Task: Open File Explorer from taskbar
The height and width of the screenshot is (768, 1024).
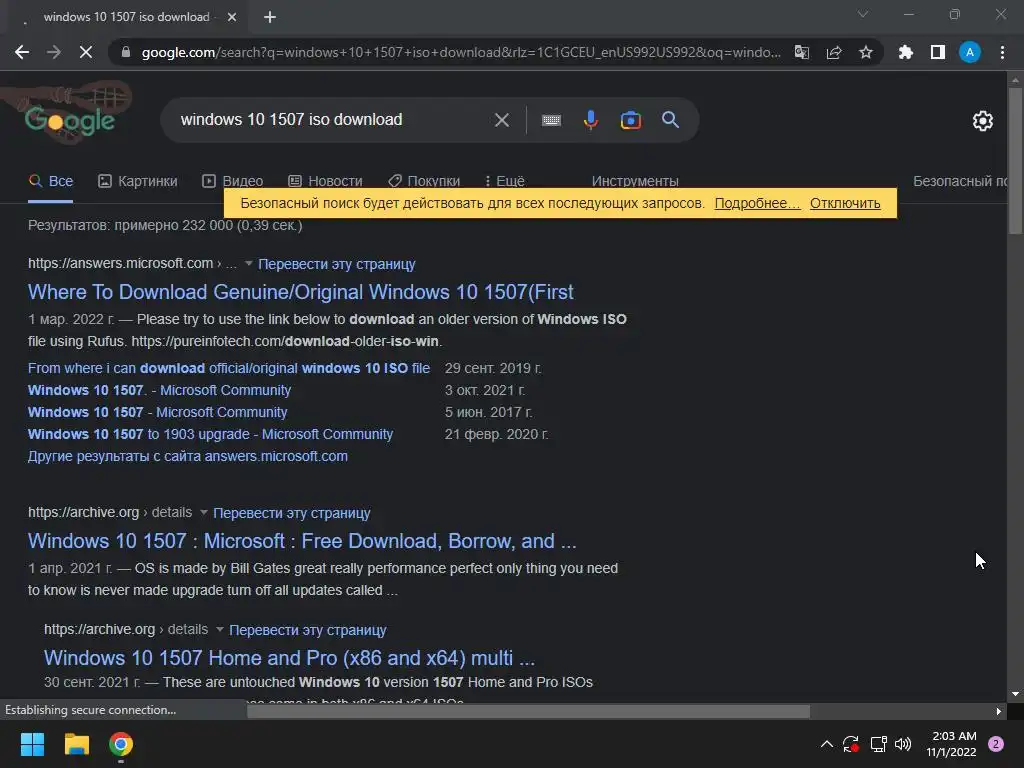Action: [x=76, y=744]
